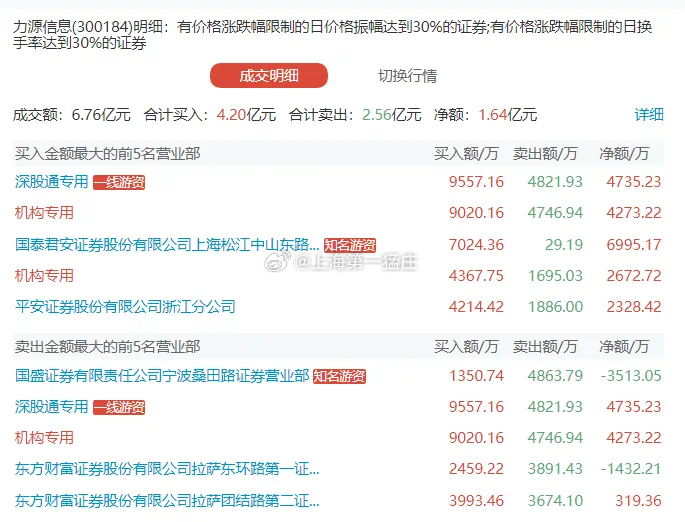Click 知名游资 tag beside 国盛证券
This screenshot has width=685, height=522.
point(339,376)
